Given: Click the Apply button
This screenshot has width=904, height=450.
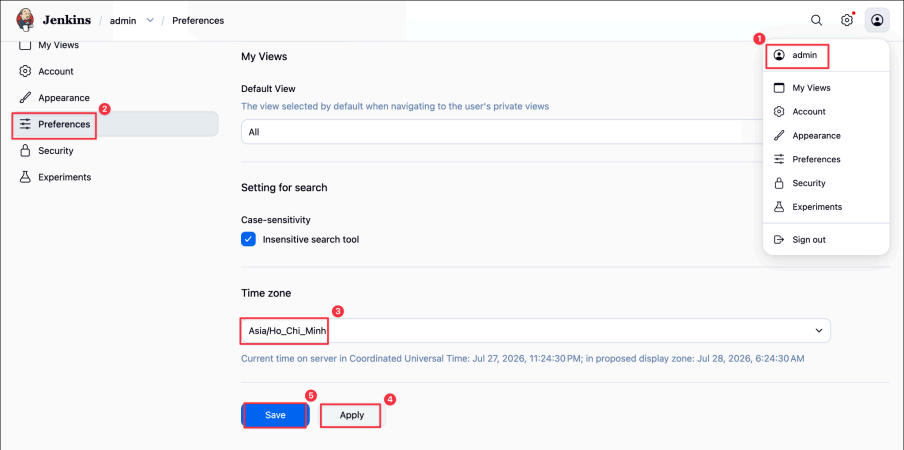Looking at the screenshot, I should 352,415.
